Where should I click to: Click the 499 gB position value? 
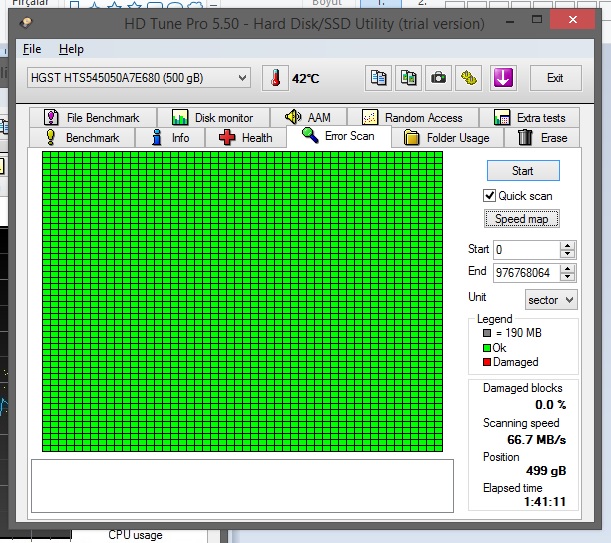[x=546, y=470]
